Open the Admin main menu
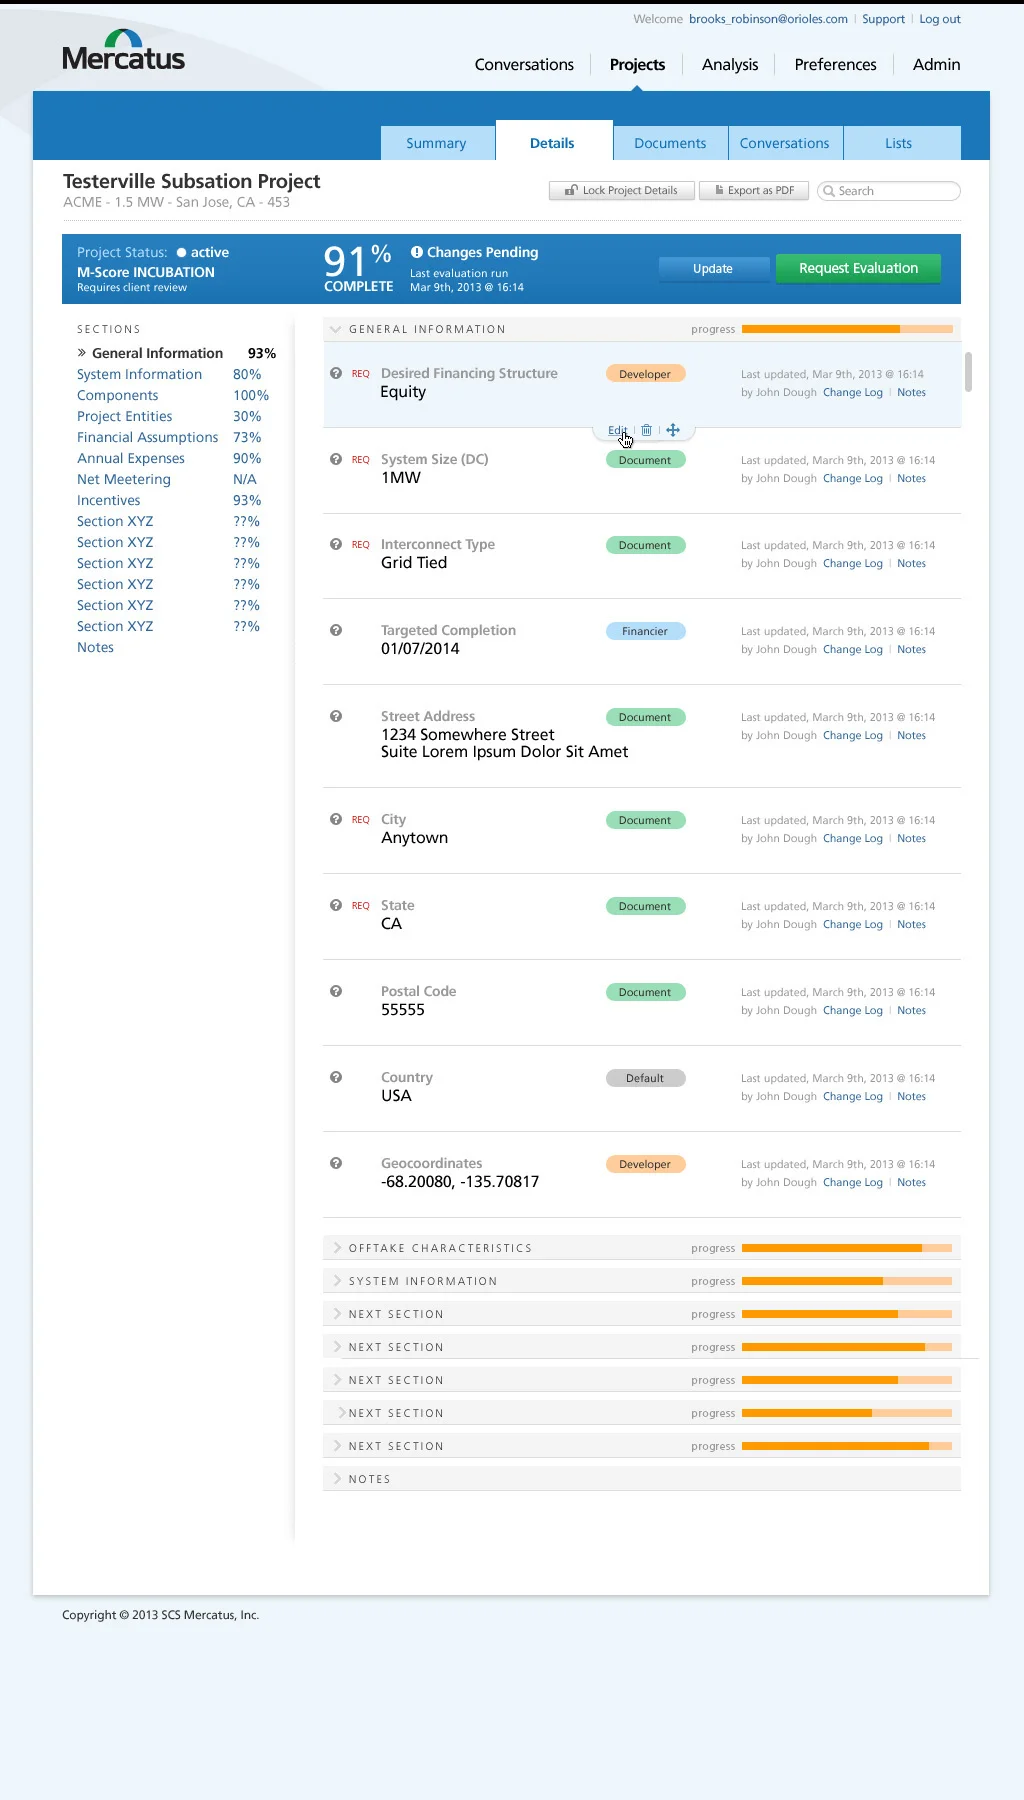 936,64
